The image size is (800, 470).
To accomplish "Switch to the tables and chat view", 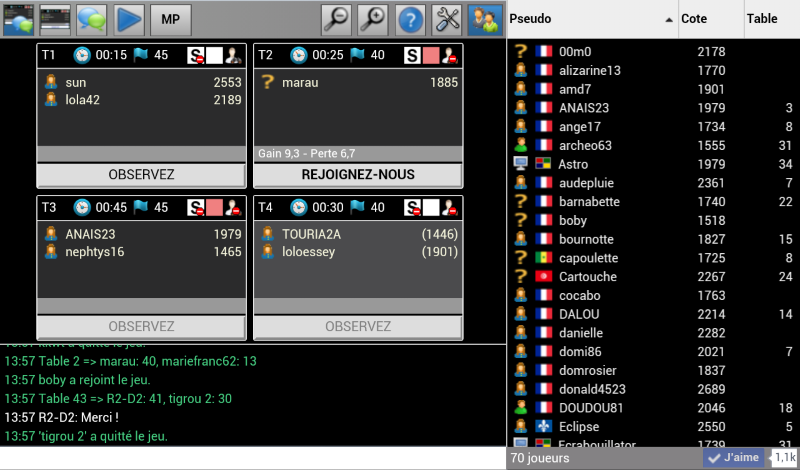I will click(x=18, y=19).
